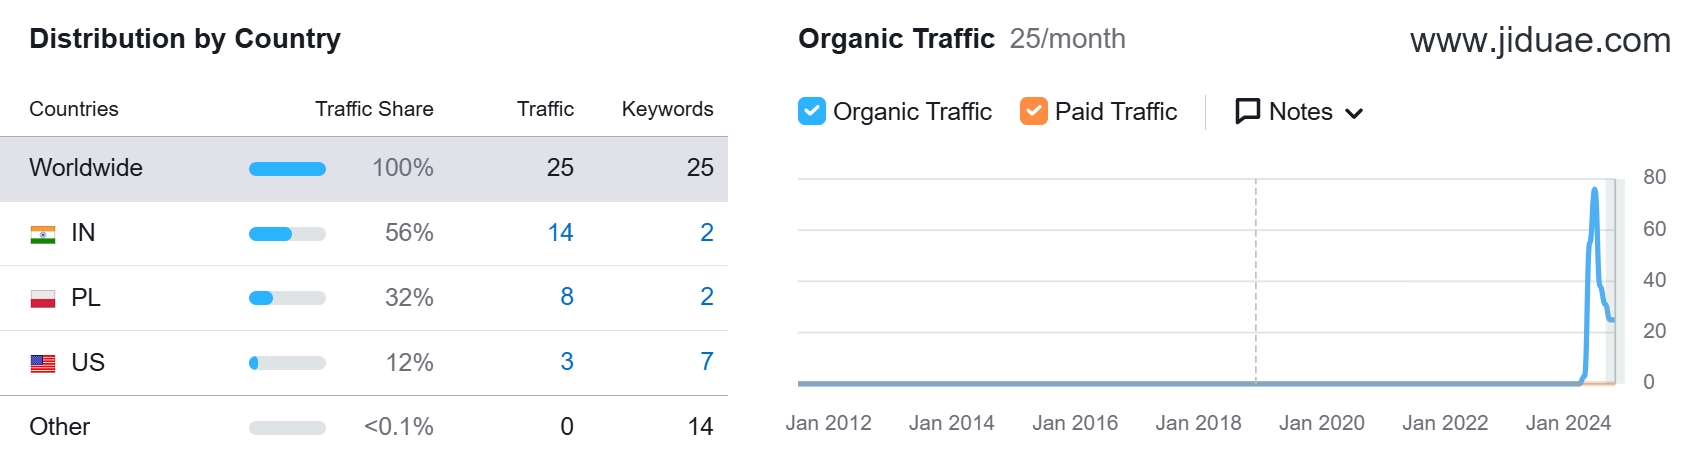Open US keywords value 7 link
Image resolution: width=1691 pixels, height=452 pixels.
[707, 362]
